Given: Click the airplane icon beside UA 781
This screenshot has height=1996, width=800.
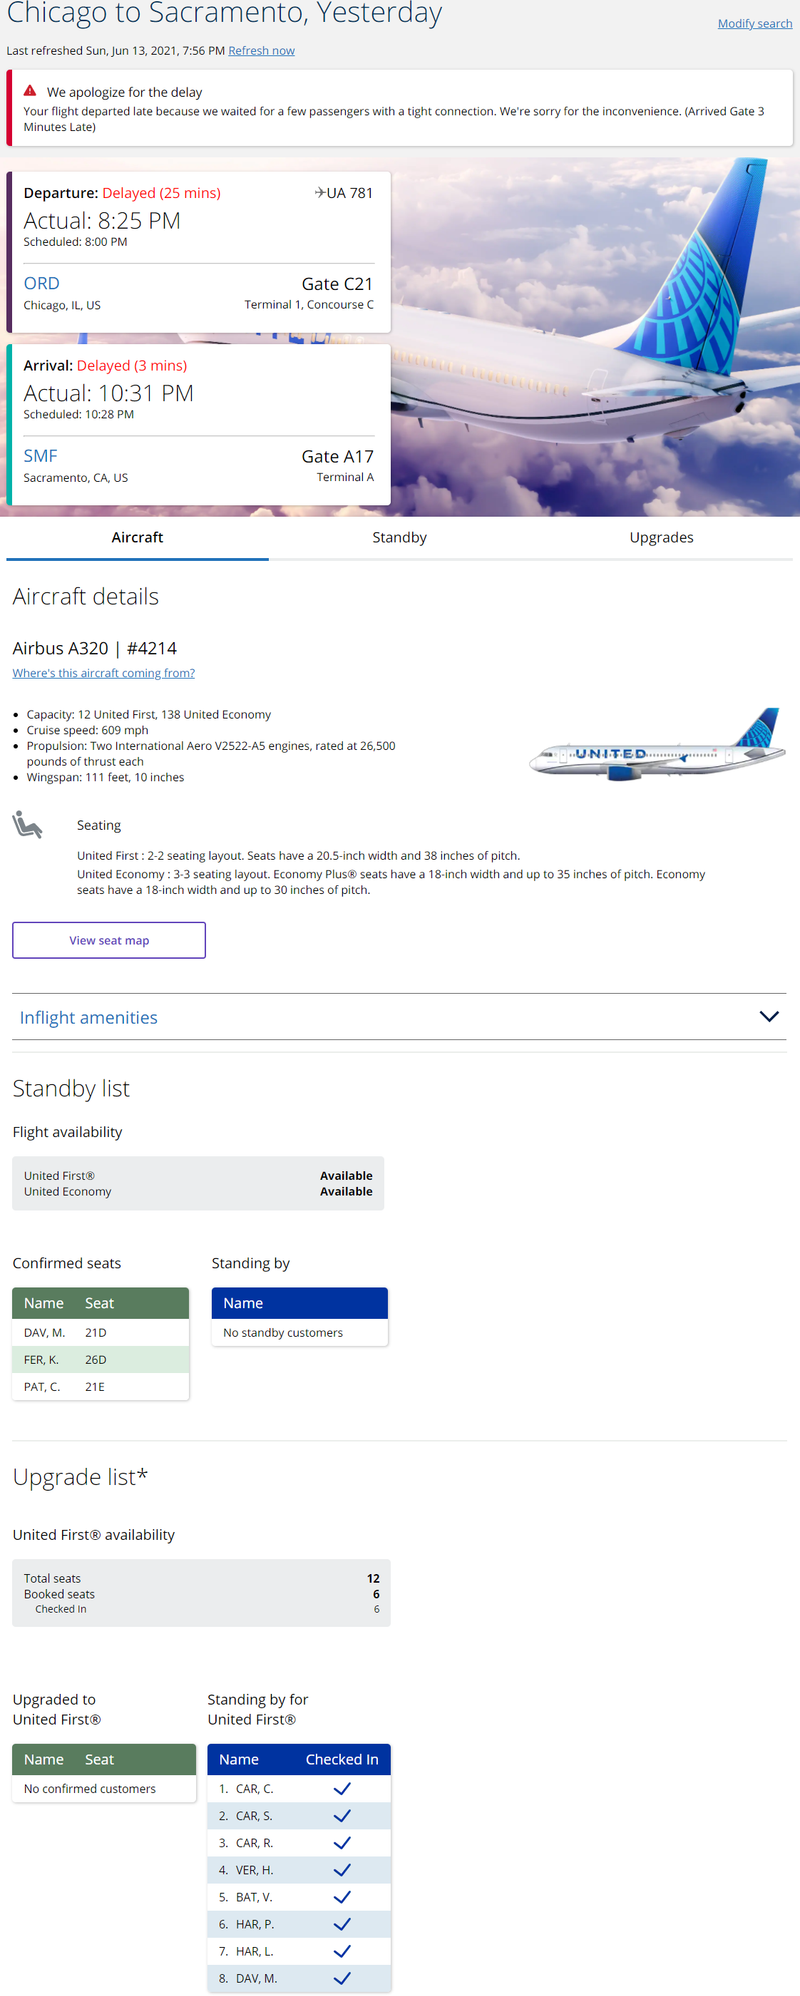Looking at the screenshot, I should [320, 193].
